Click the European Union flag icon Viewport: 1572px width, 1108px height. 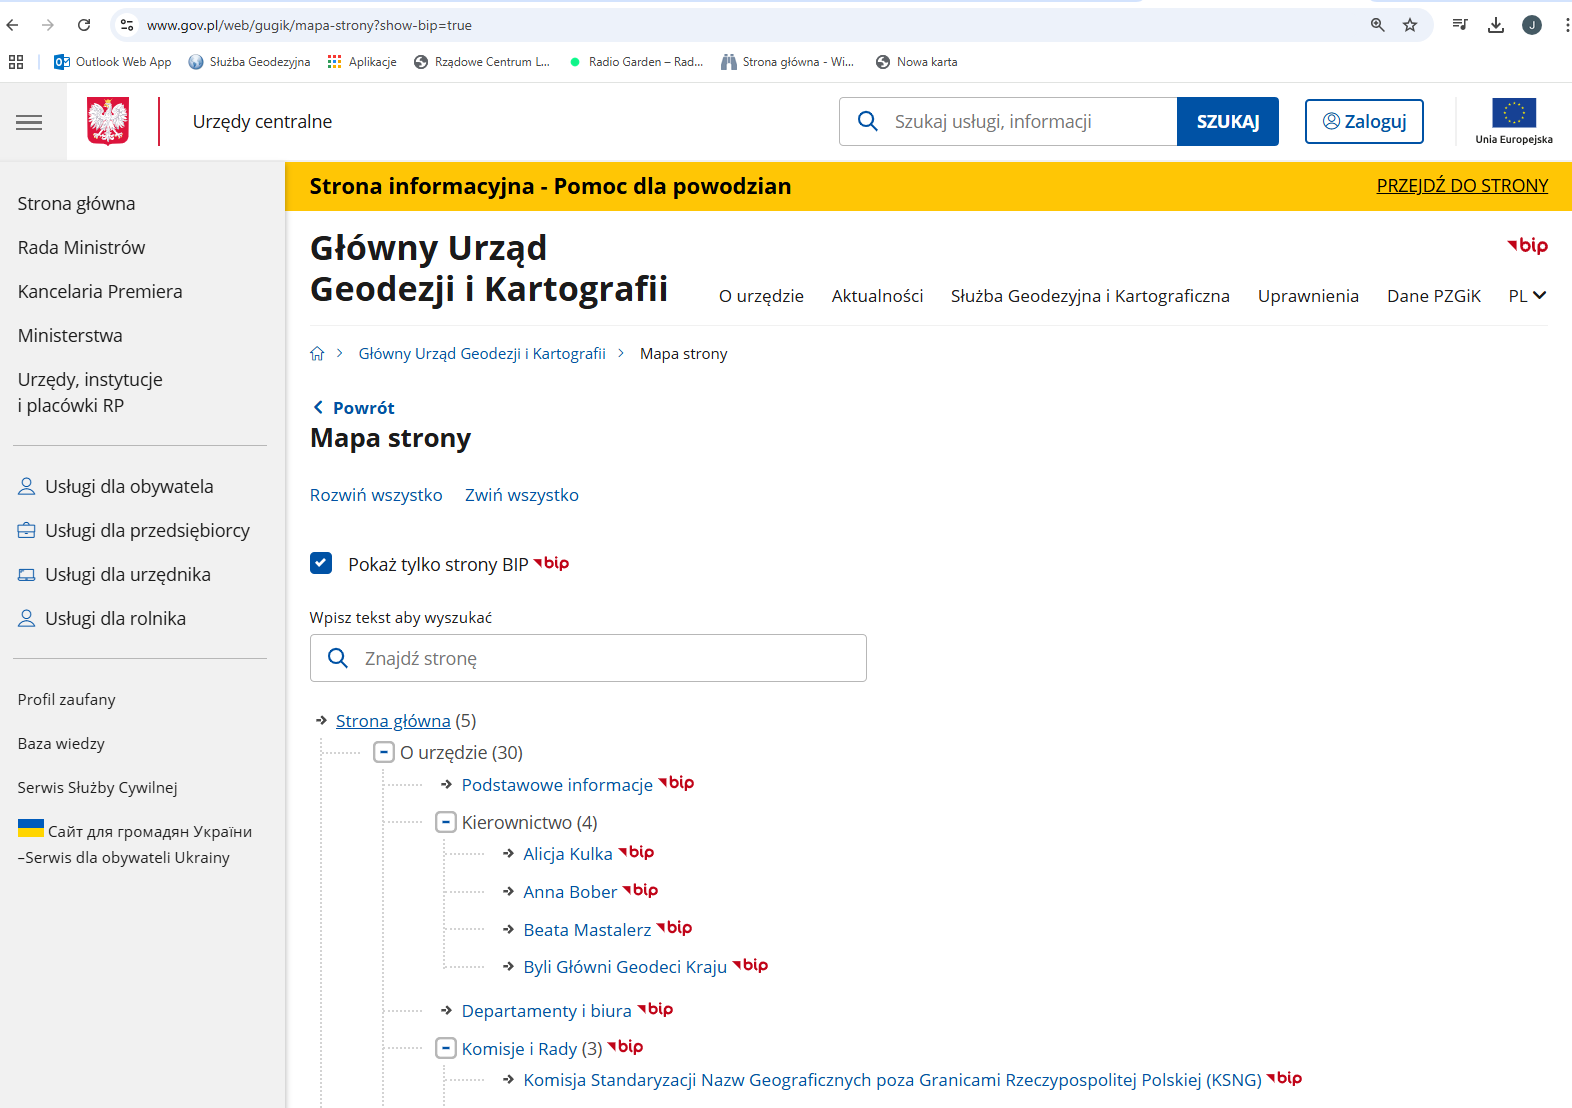click(1513, 113)
